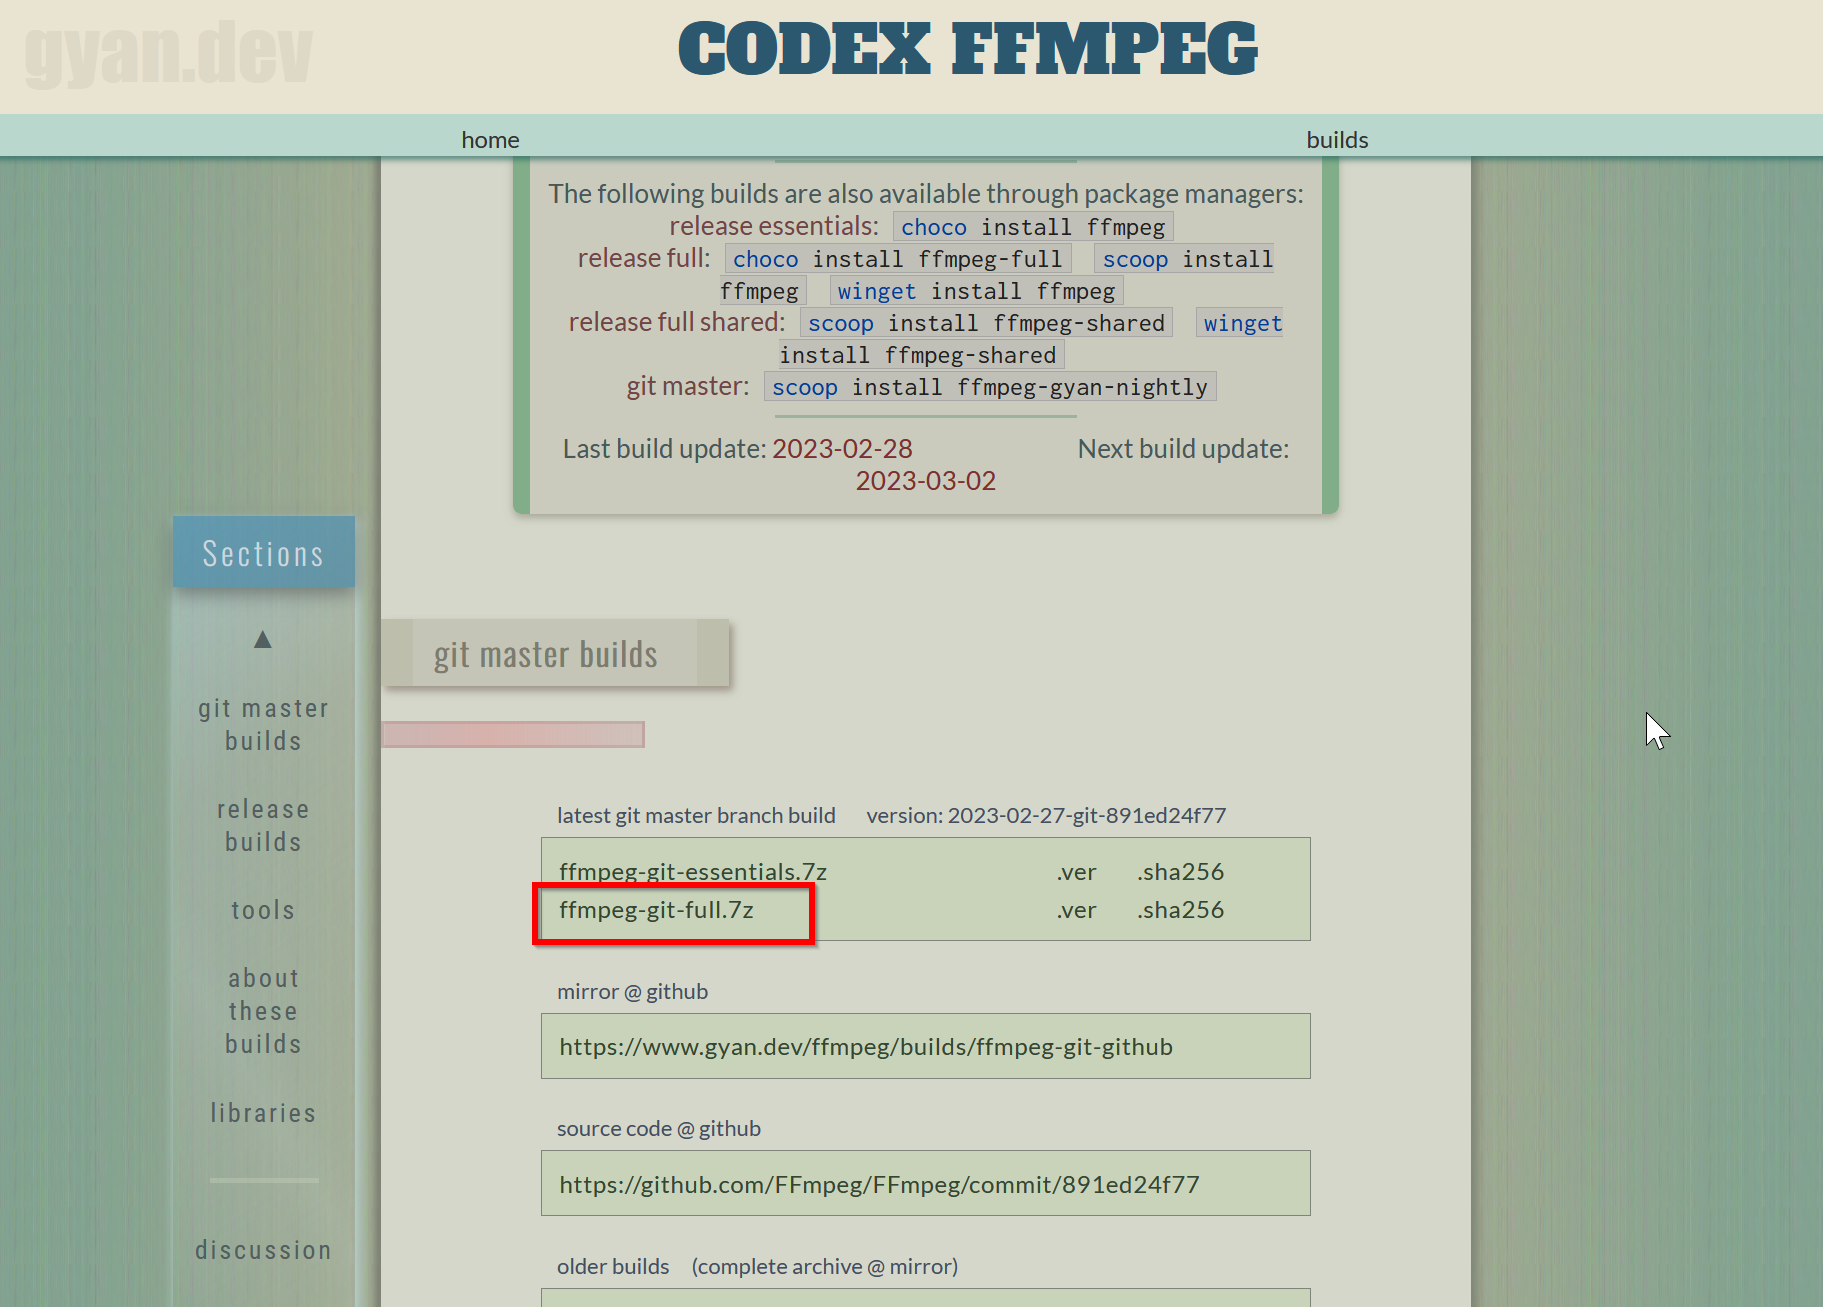Open the home navigation tab
Viewport: 1823px width, 1307px height.
490,140
